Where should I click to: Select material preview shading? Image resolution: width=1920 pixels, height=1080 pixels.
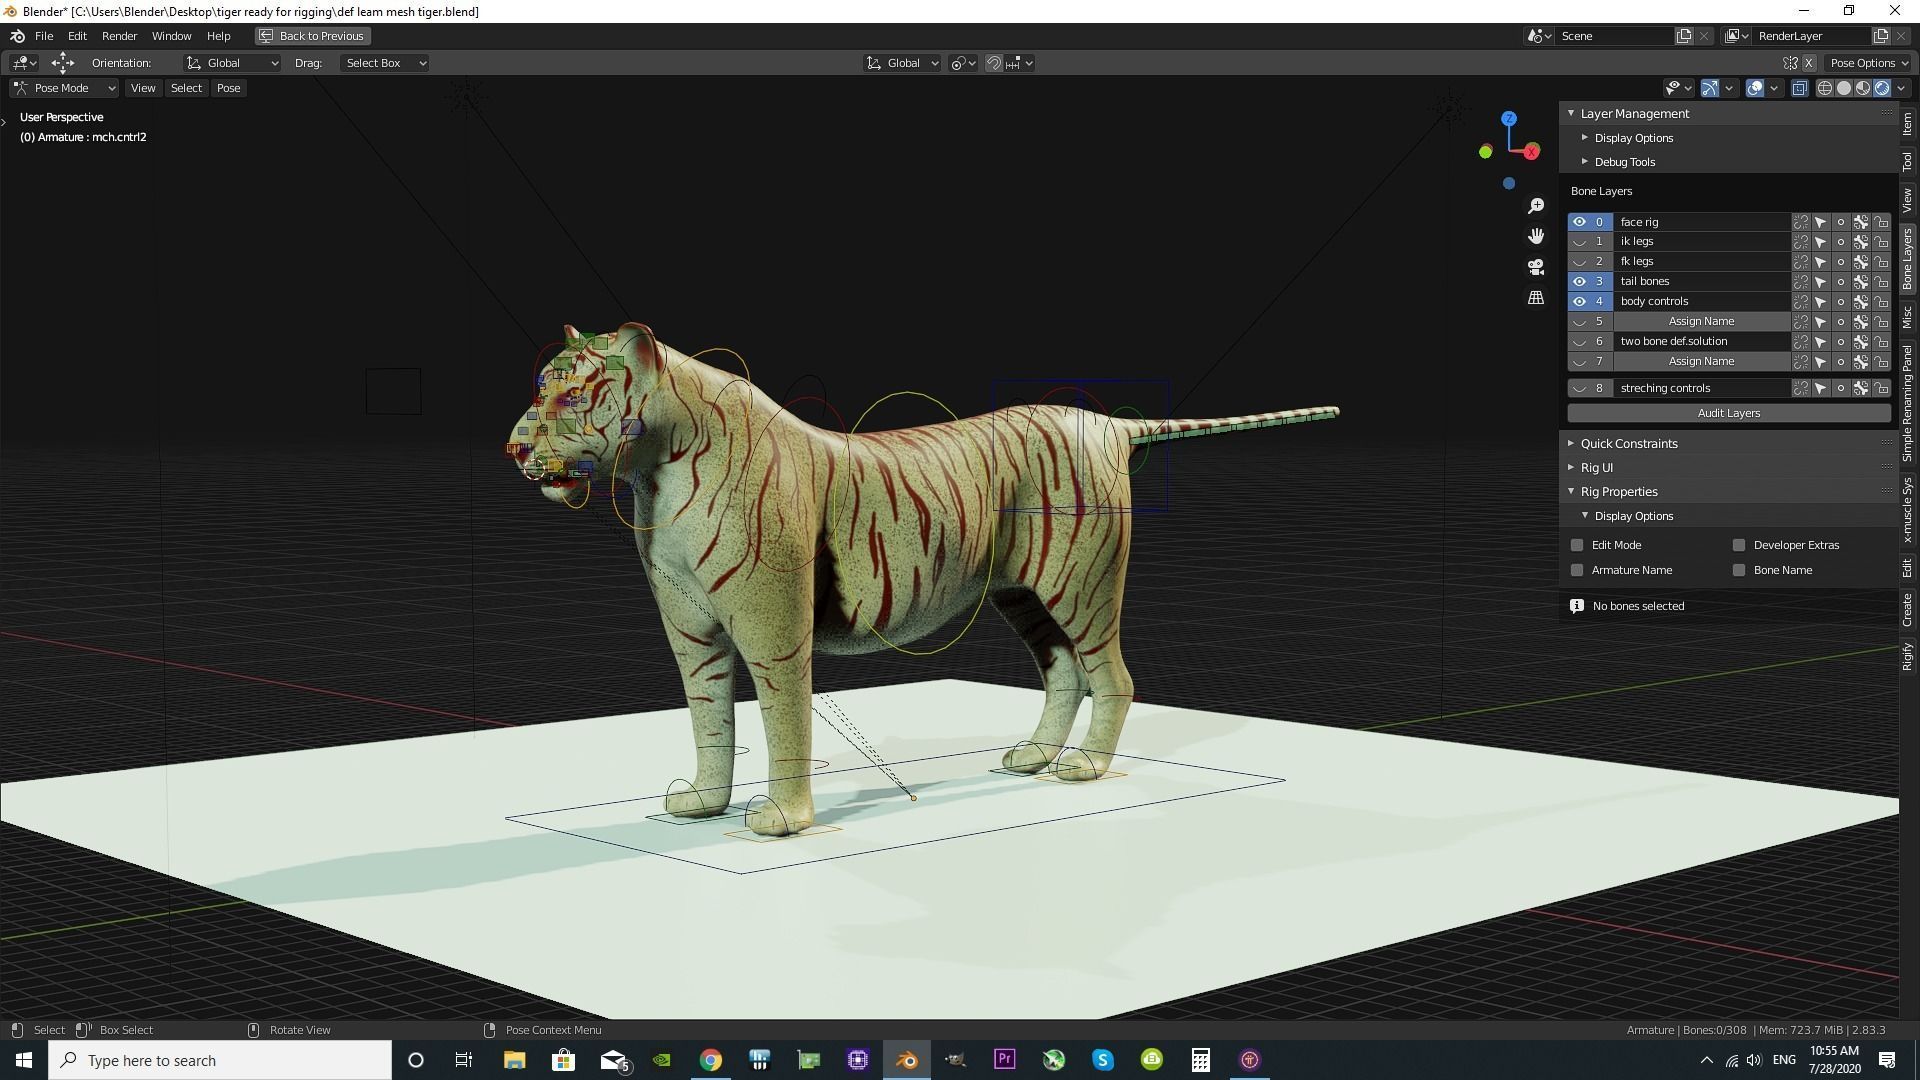click(1863, 88)
